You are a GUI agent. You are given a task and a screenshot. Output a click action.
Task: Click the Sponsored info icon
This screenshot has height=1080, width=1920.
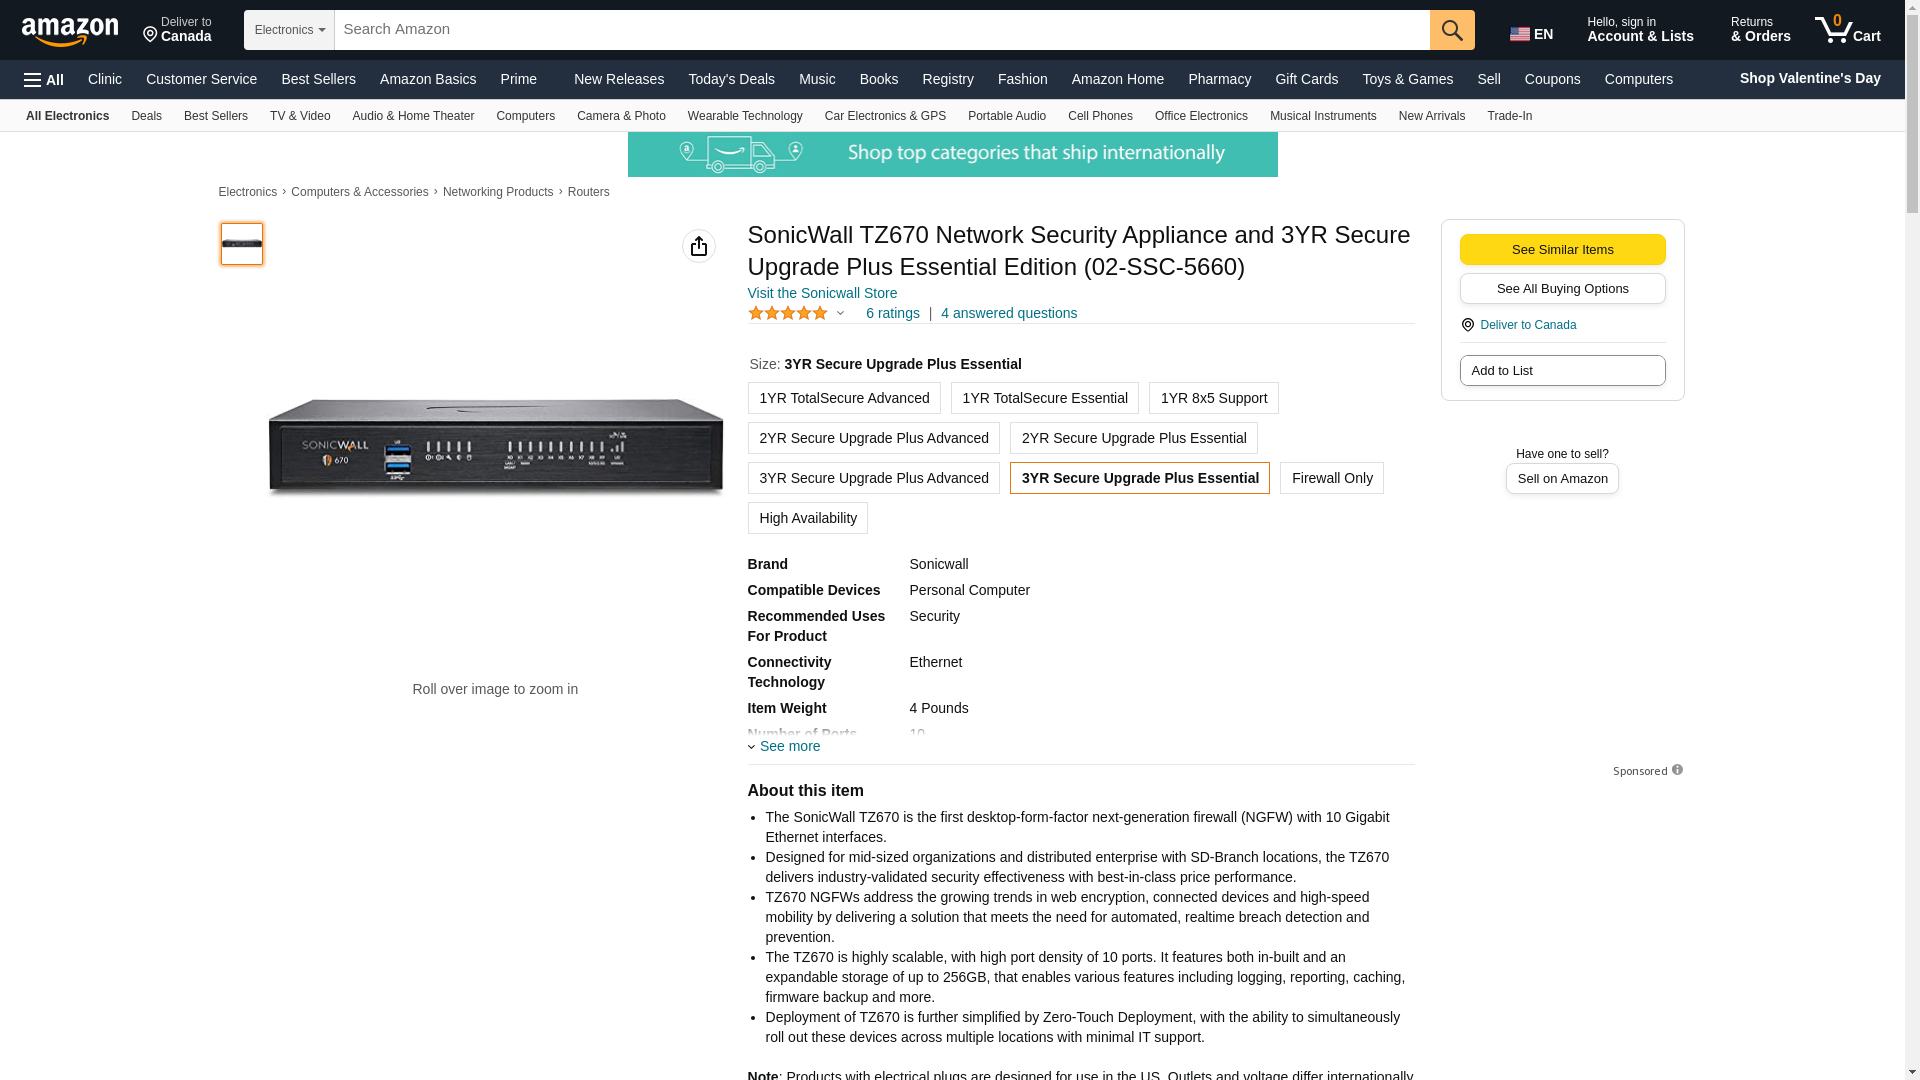[1677, 770]
